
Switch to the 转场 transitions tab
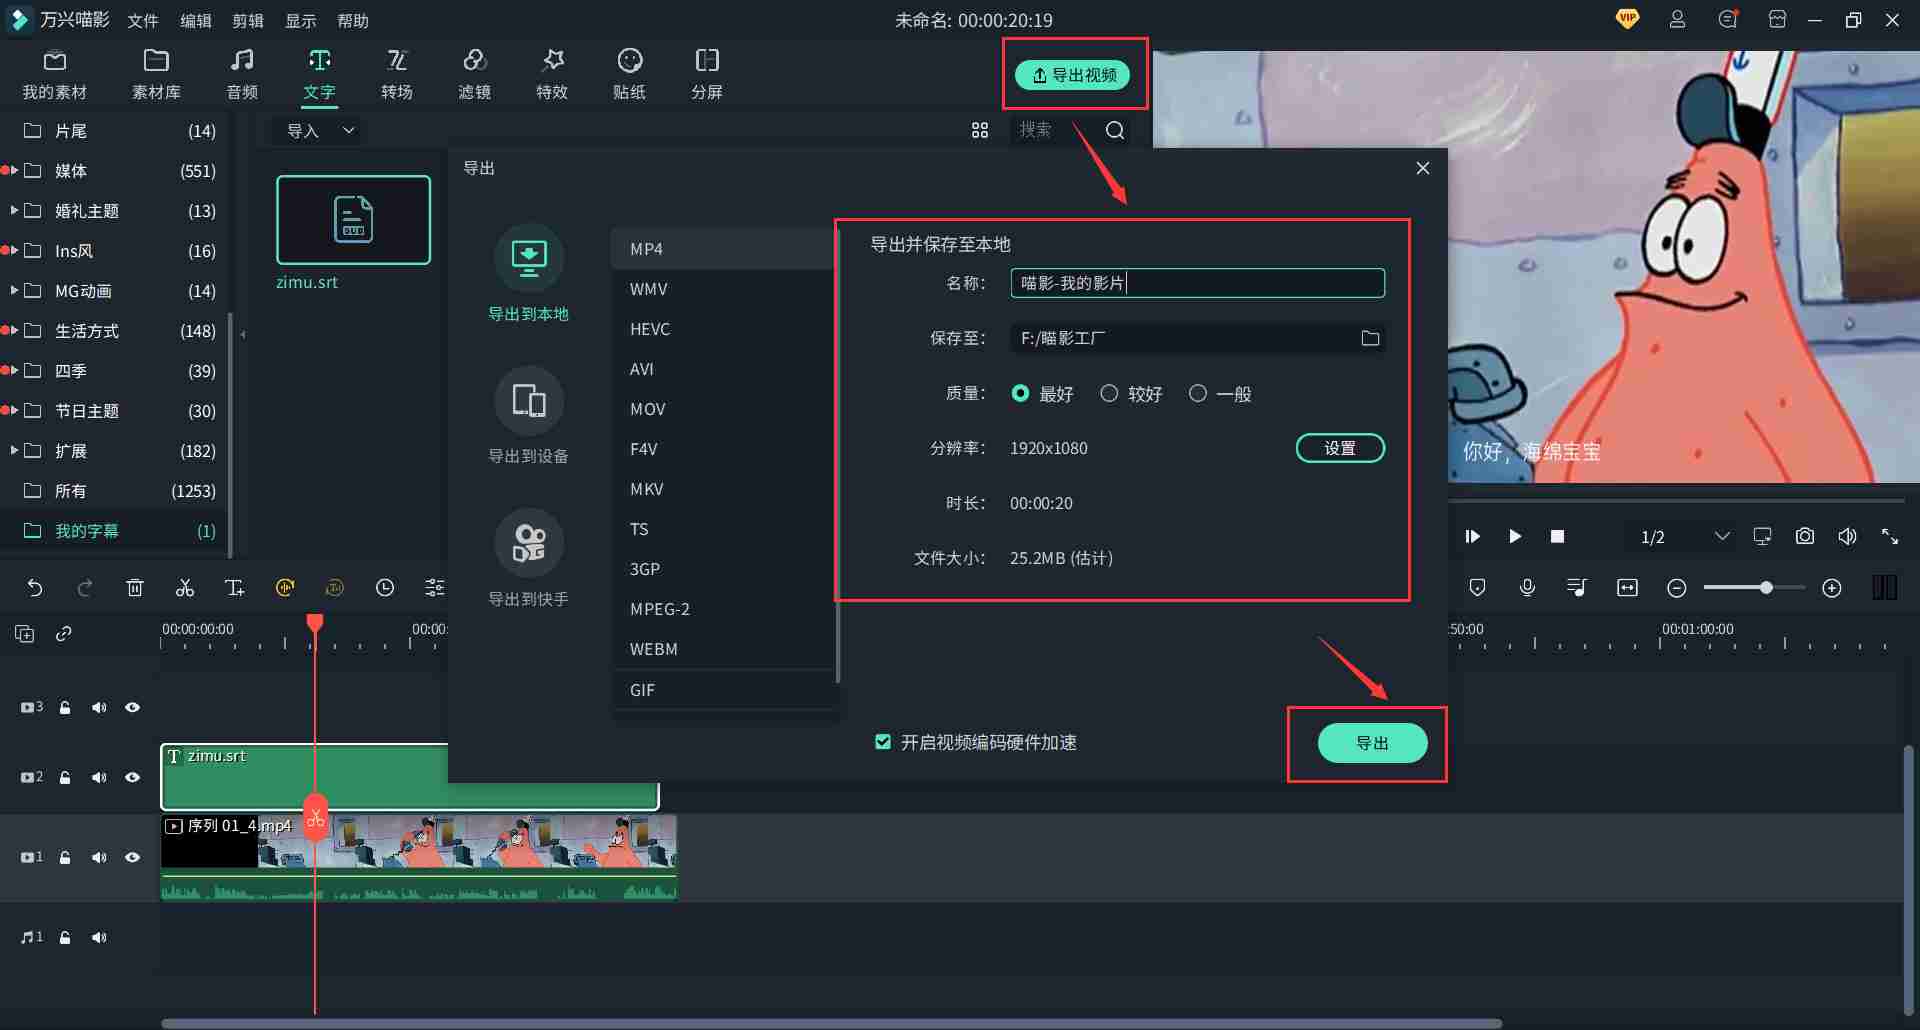tap(397, 75)
